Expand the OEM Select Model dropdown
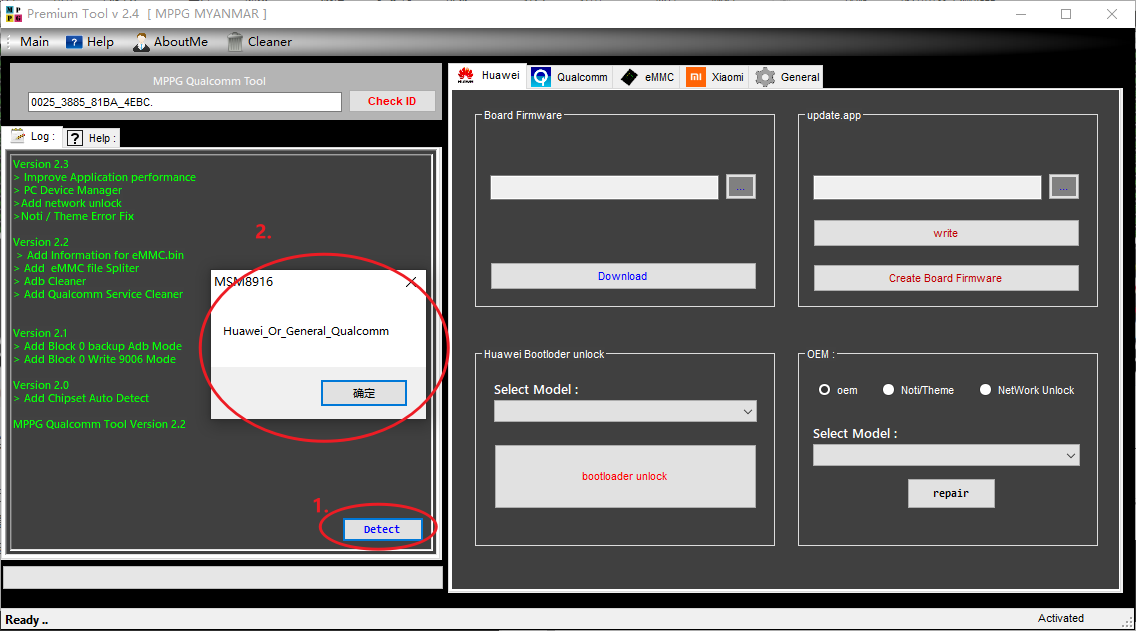Viewport: 1136px width, 631px height. point(1071,456)
